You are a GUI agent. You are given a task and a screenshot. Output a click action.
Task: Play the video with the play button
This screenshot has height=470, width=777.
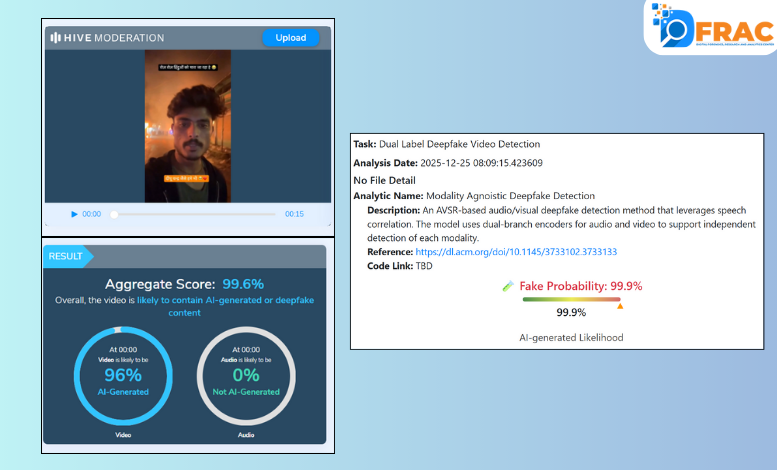[74, 214]
